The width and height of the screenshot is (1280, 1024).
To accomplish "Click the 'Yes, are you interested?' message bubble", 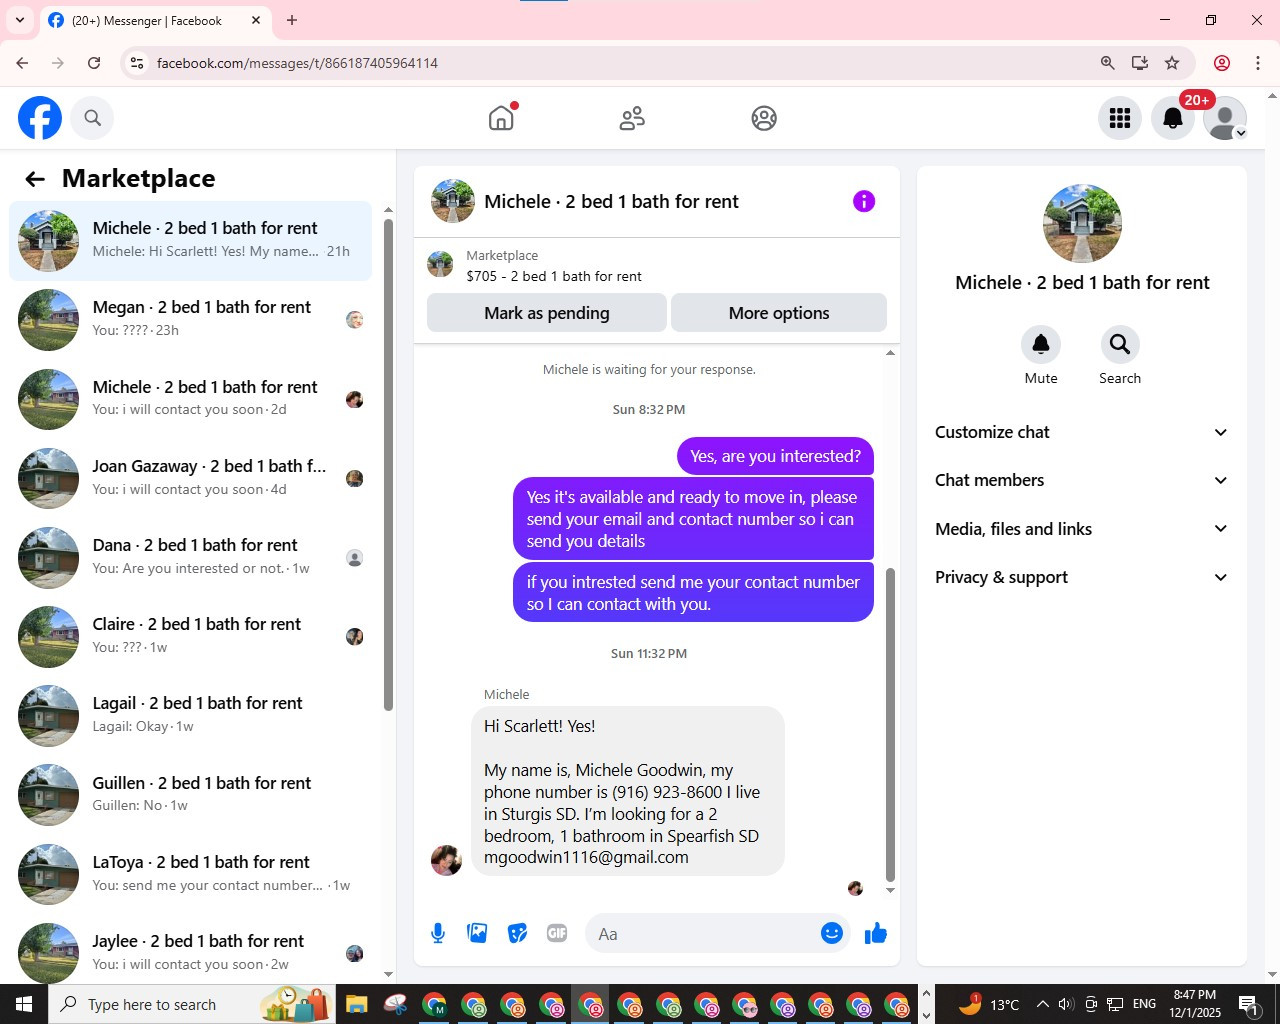I will [x=776, y=456].
